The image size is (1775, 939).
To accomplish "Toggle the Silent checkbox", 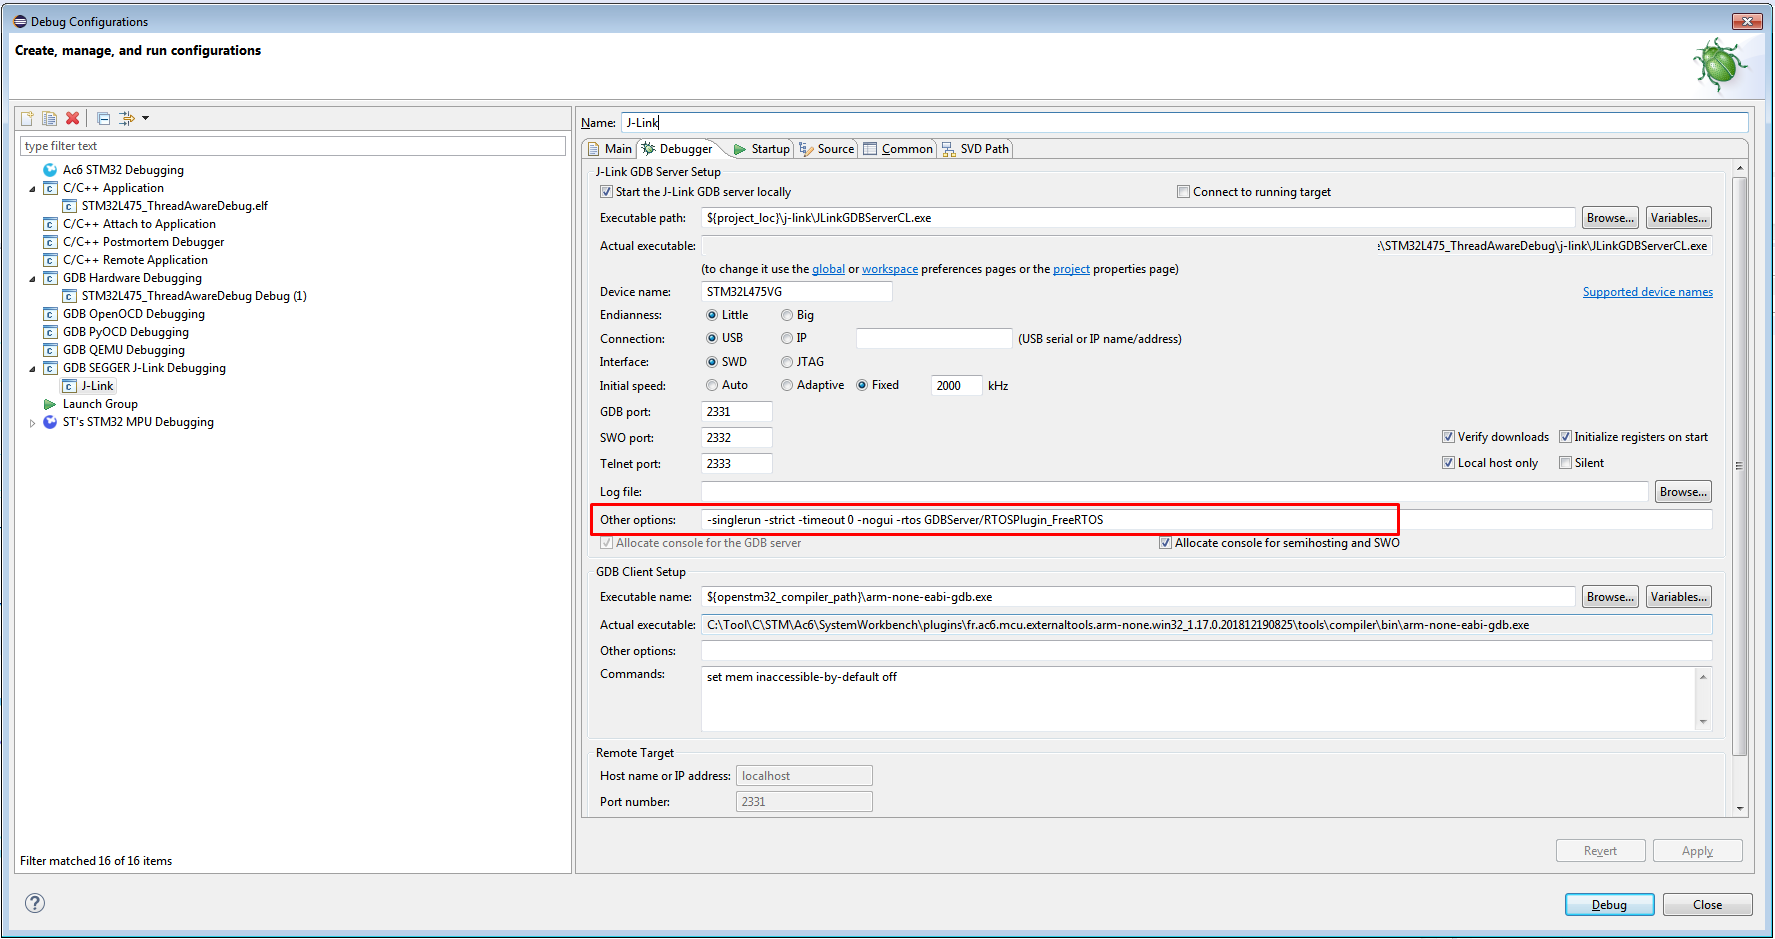I will click(x=1565, y=463).
